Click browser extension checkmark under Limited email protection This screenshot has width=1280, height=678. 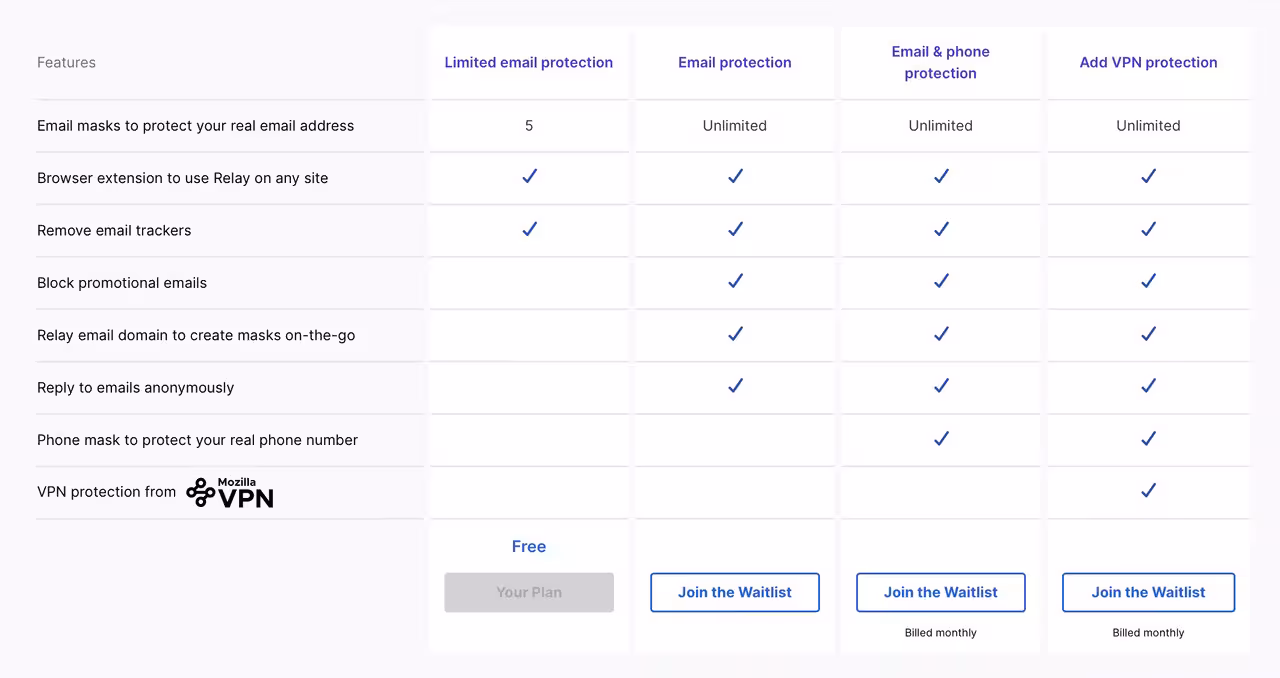click(x=529, y=177)
